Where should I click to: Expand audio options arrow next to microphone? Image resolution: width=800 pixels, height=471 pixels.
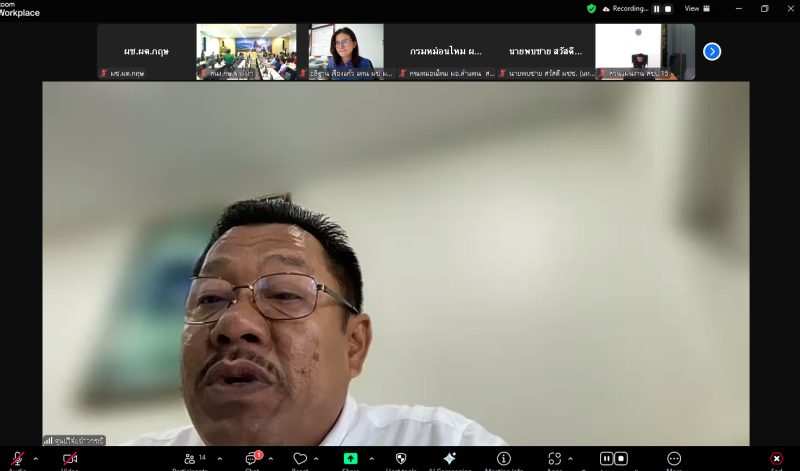coord(36,459)
